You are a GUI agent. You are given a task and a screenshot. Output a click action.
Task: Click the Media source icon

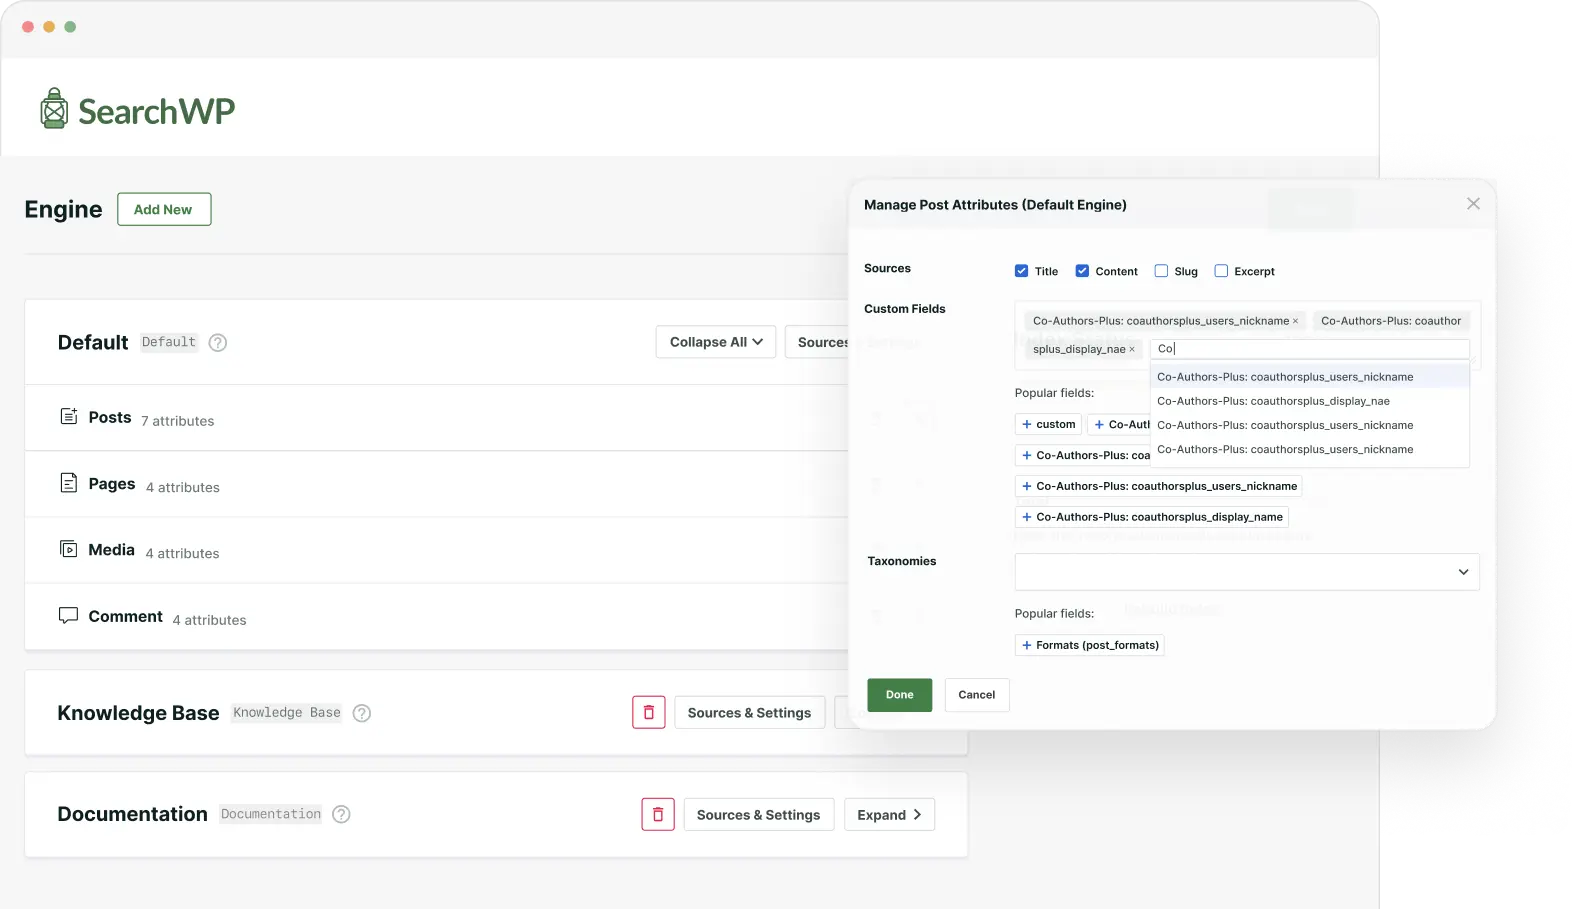tap(69, 549)
